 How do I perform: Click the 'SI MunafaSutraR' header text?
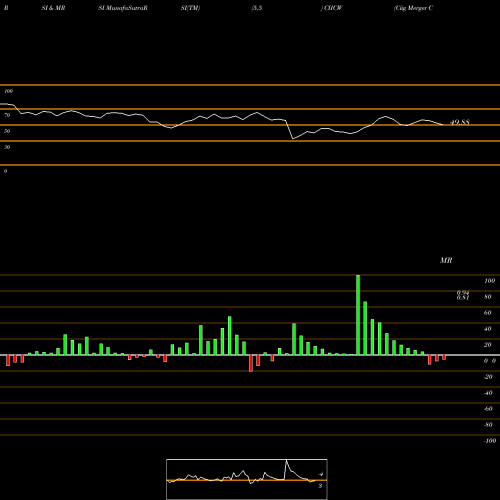(x=123, y=8)
